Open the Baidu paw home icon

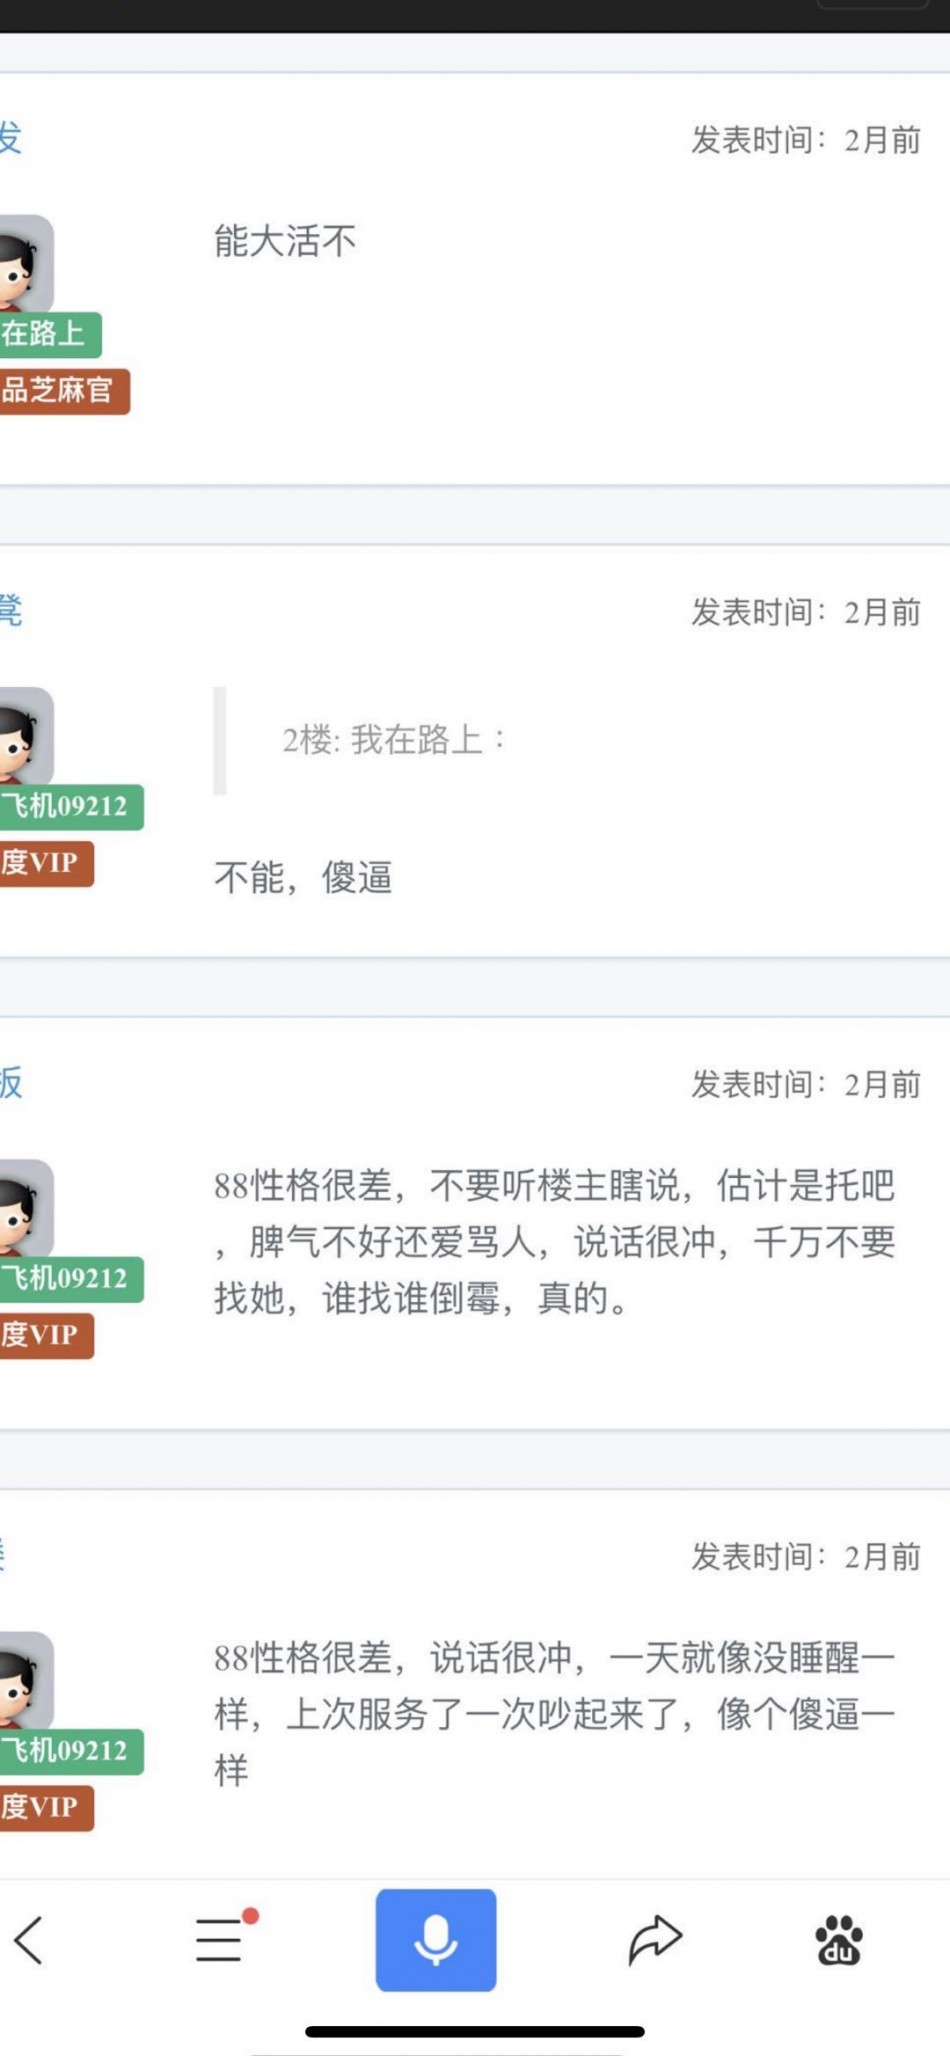[838, 1941]
